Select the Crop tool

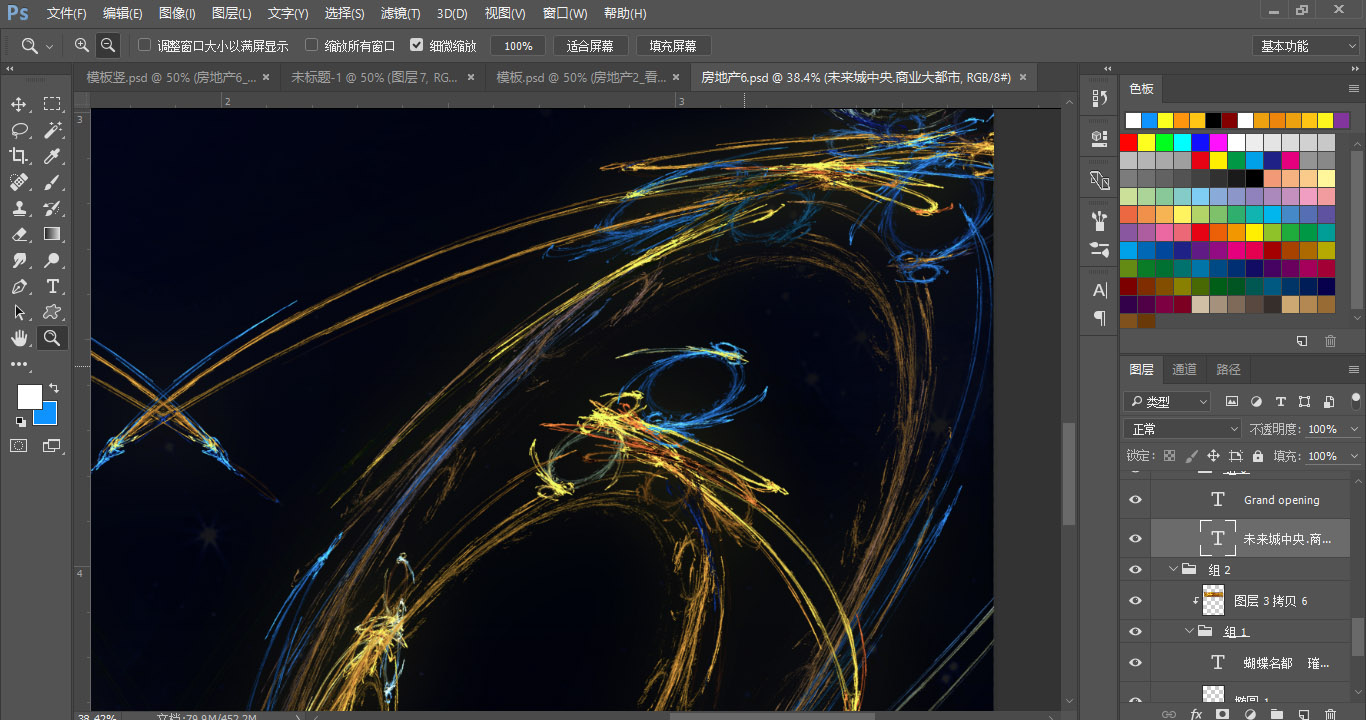tap(19, 156)
